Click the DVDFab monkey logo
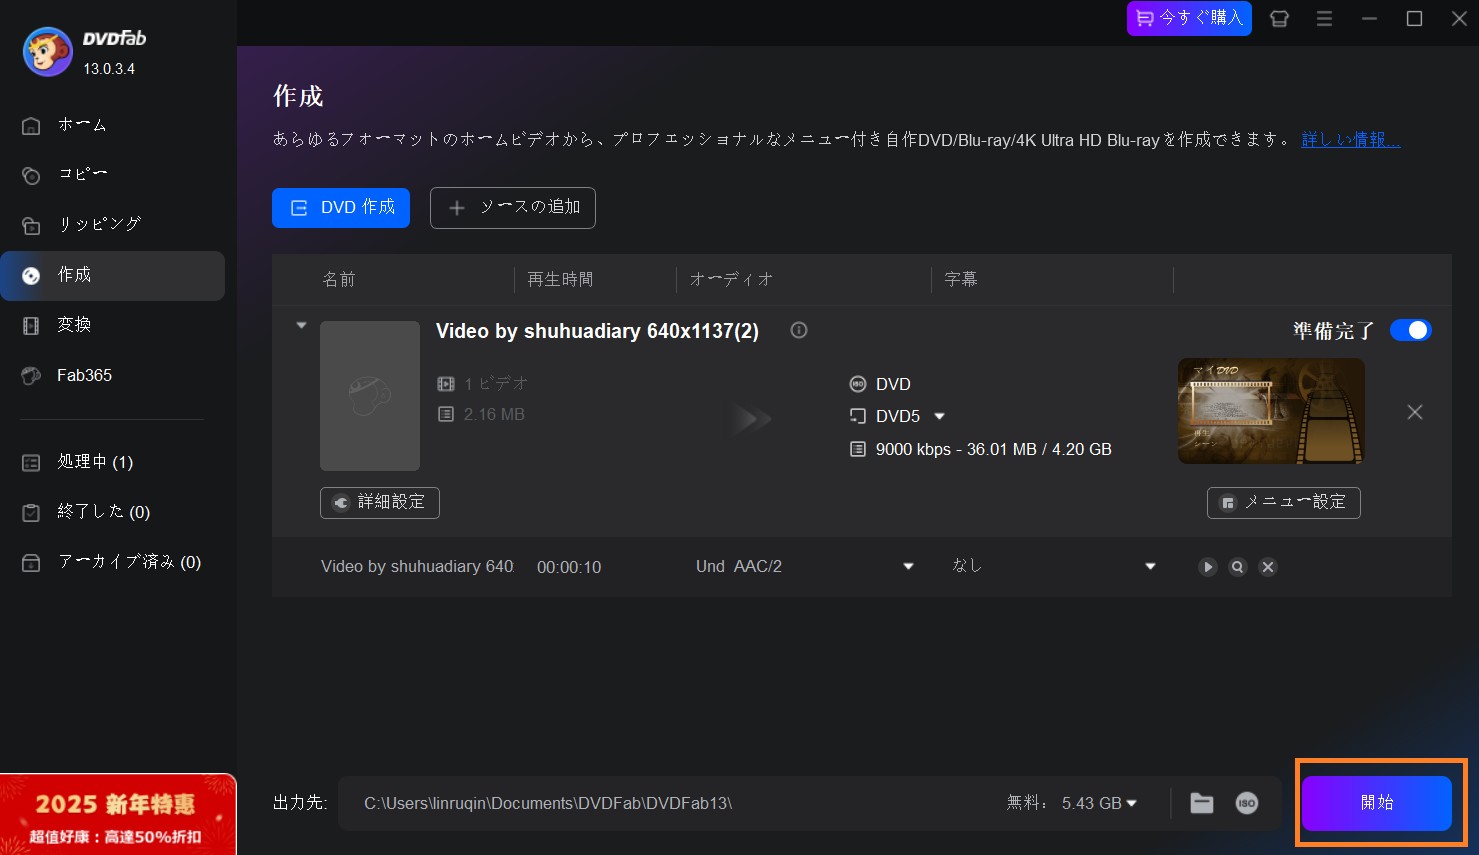Screen dimensions: 1479x855 point(47,52)
